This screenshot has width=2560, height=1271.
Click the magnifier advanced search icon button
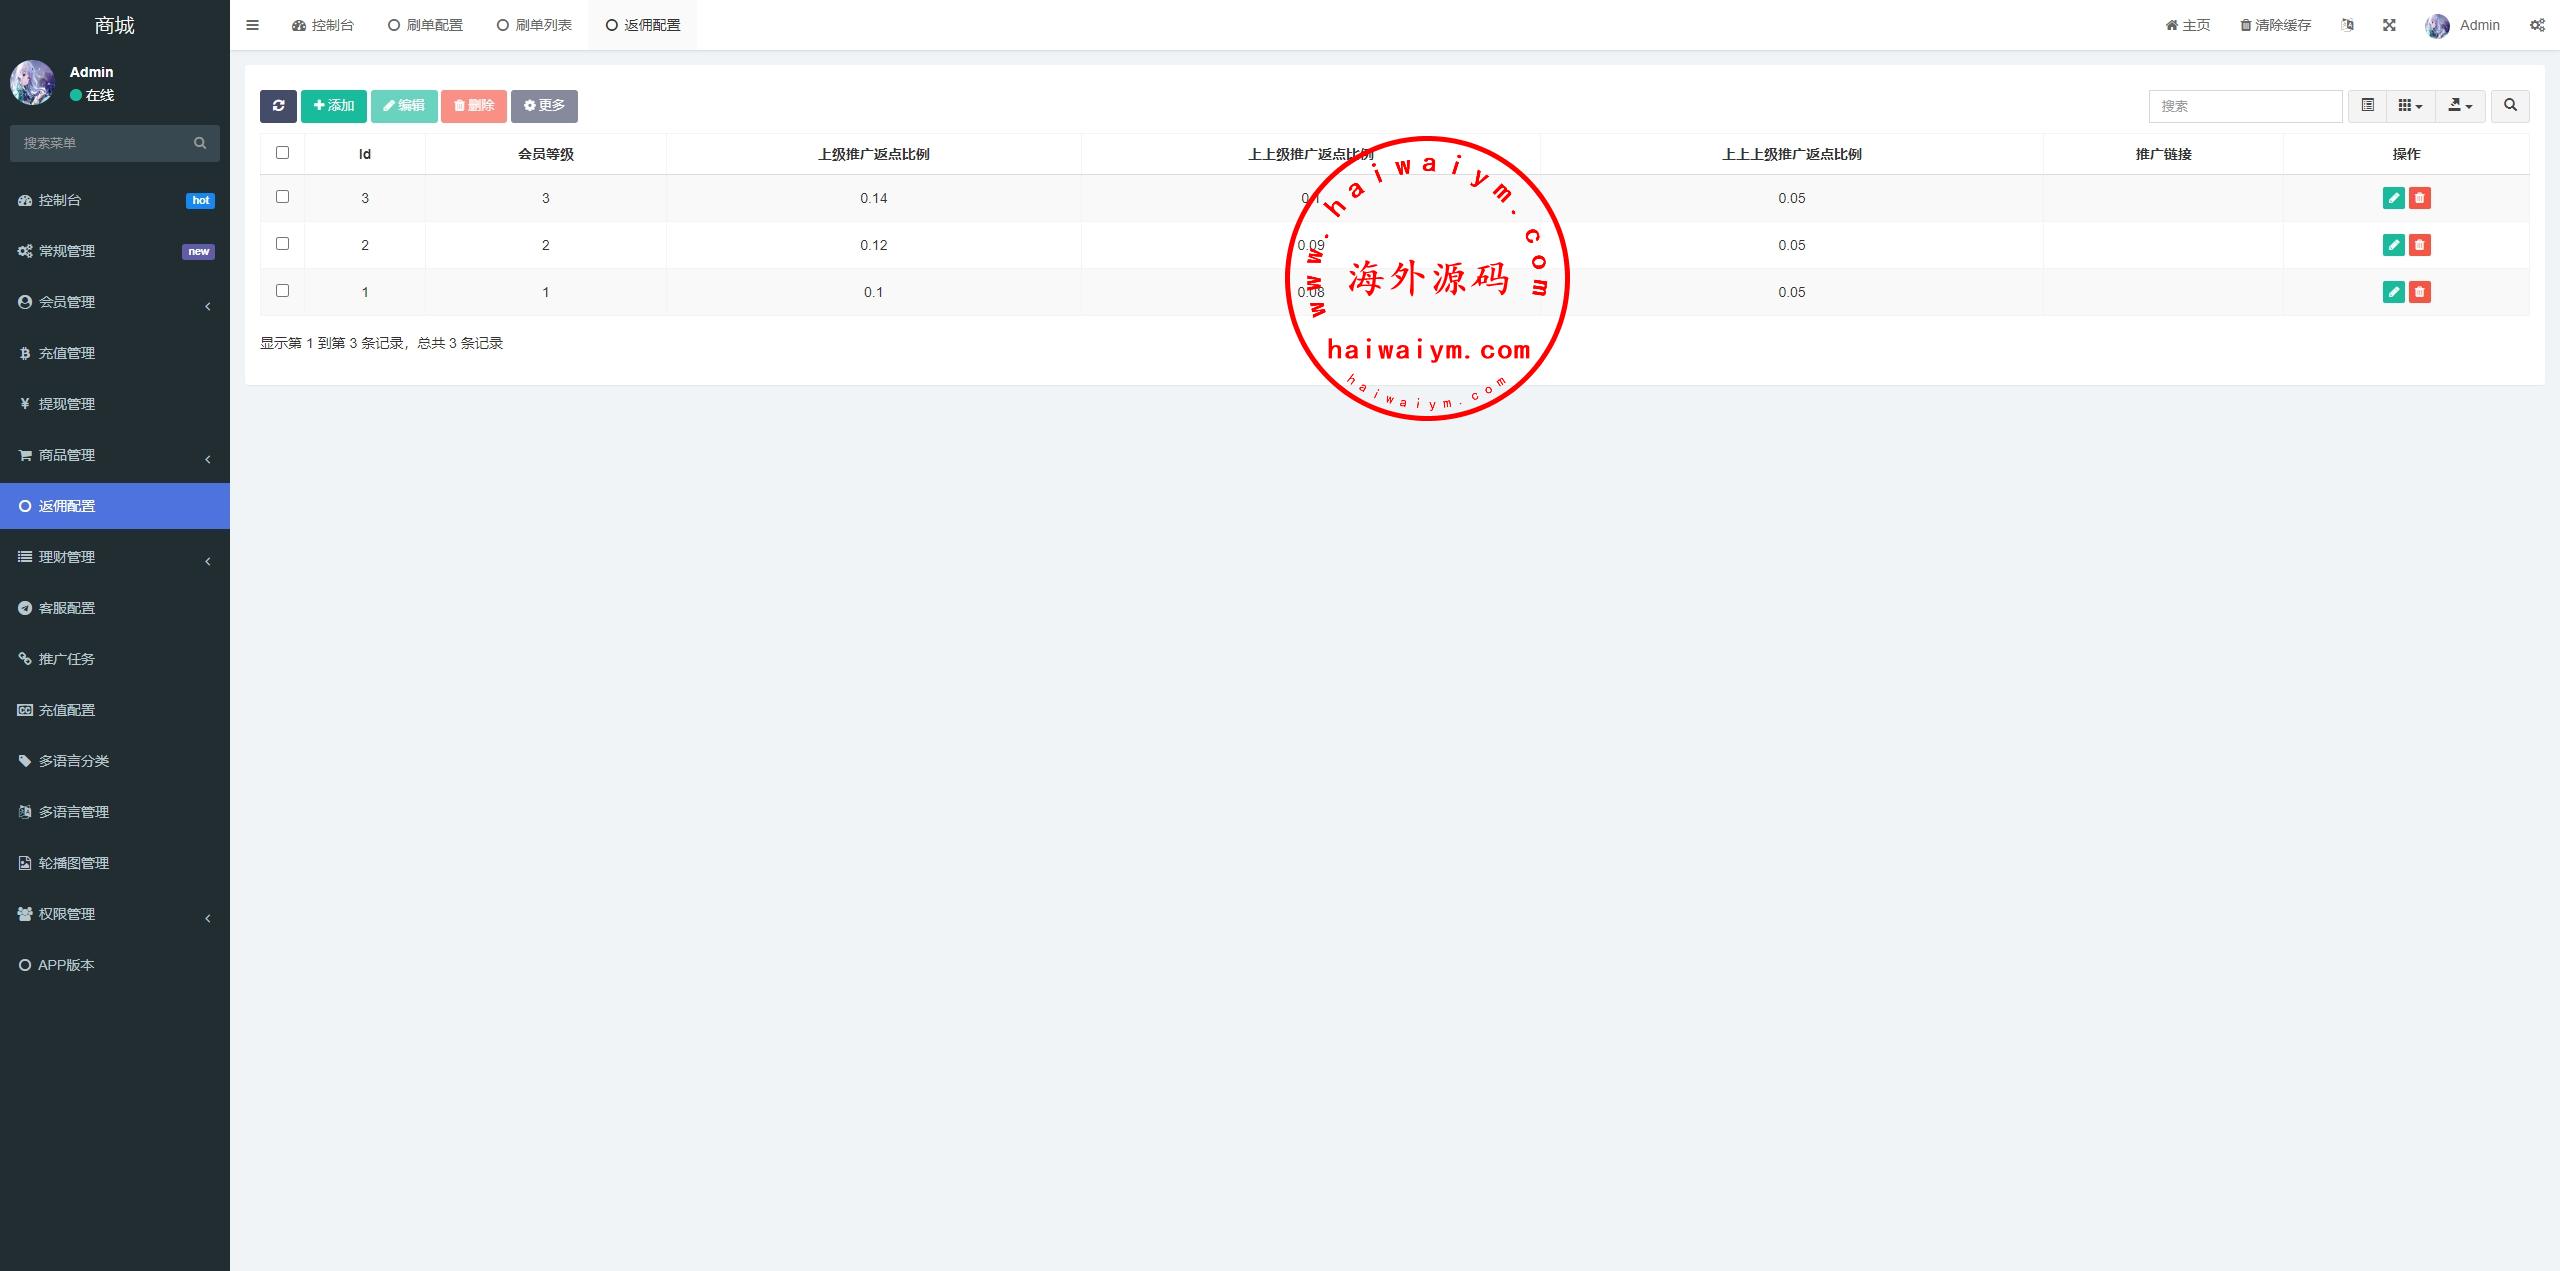click(2510, 106)
